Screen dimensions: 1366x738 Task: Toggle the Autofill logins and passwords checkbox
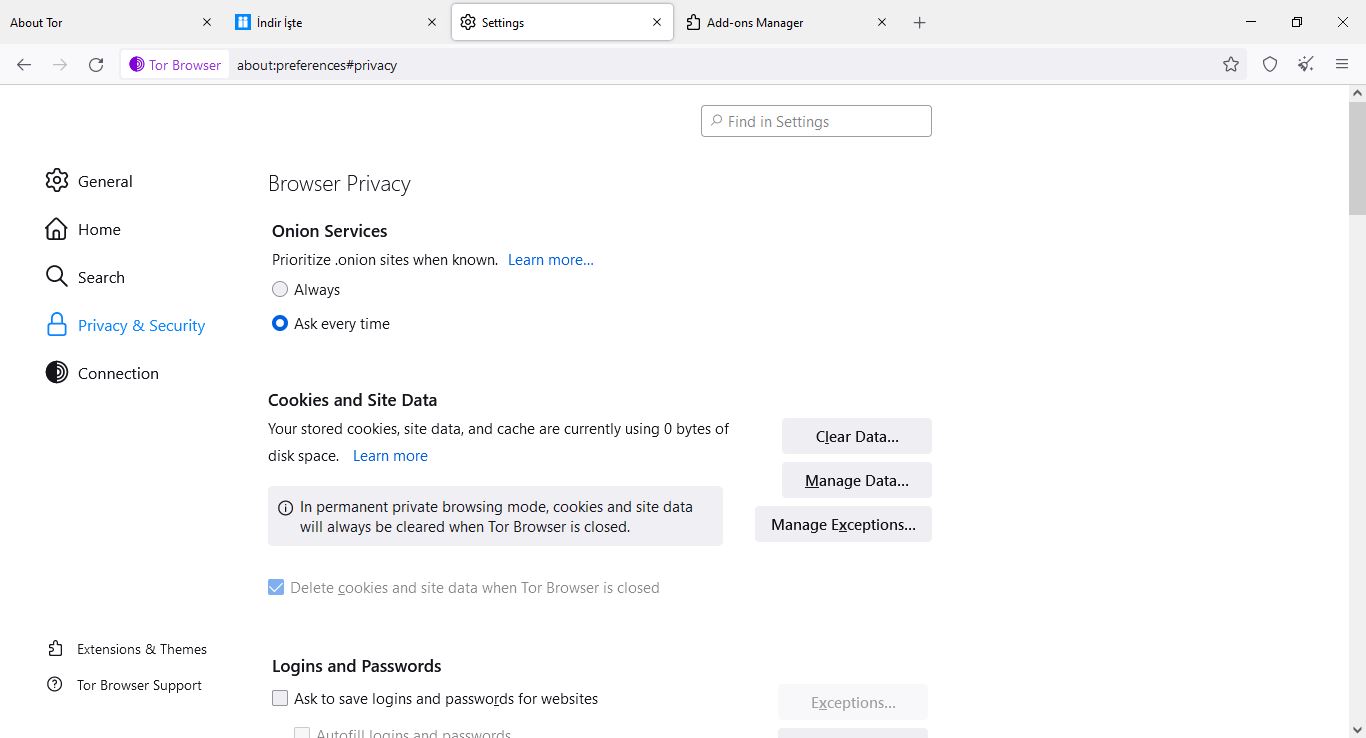pos(302,733)
